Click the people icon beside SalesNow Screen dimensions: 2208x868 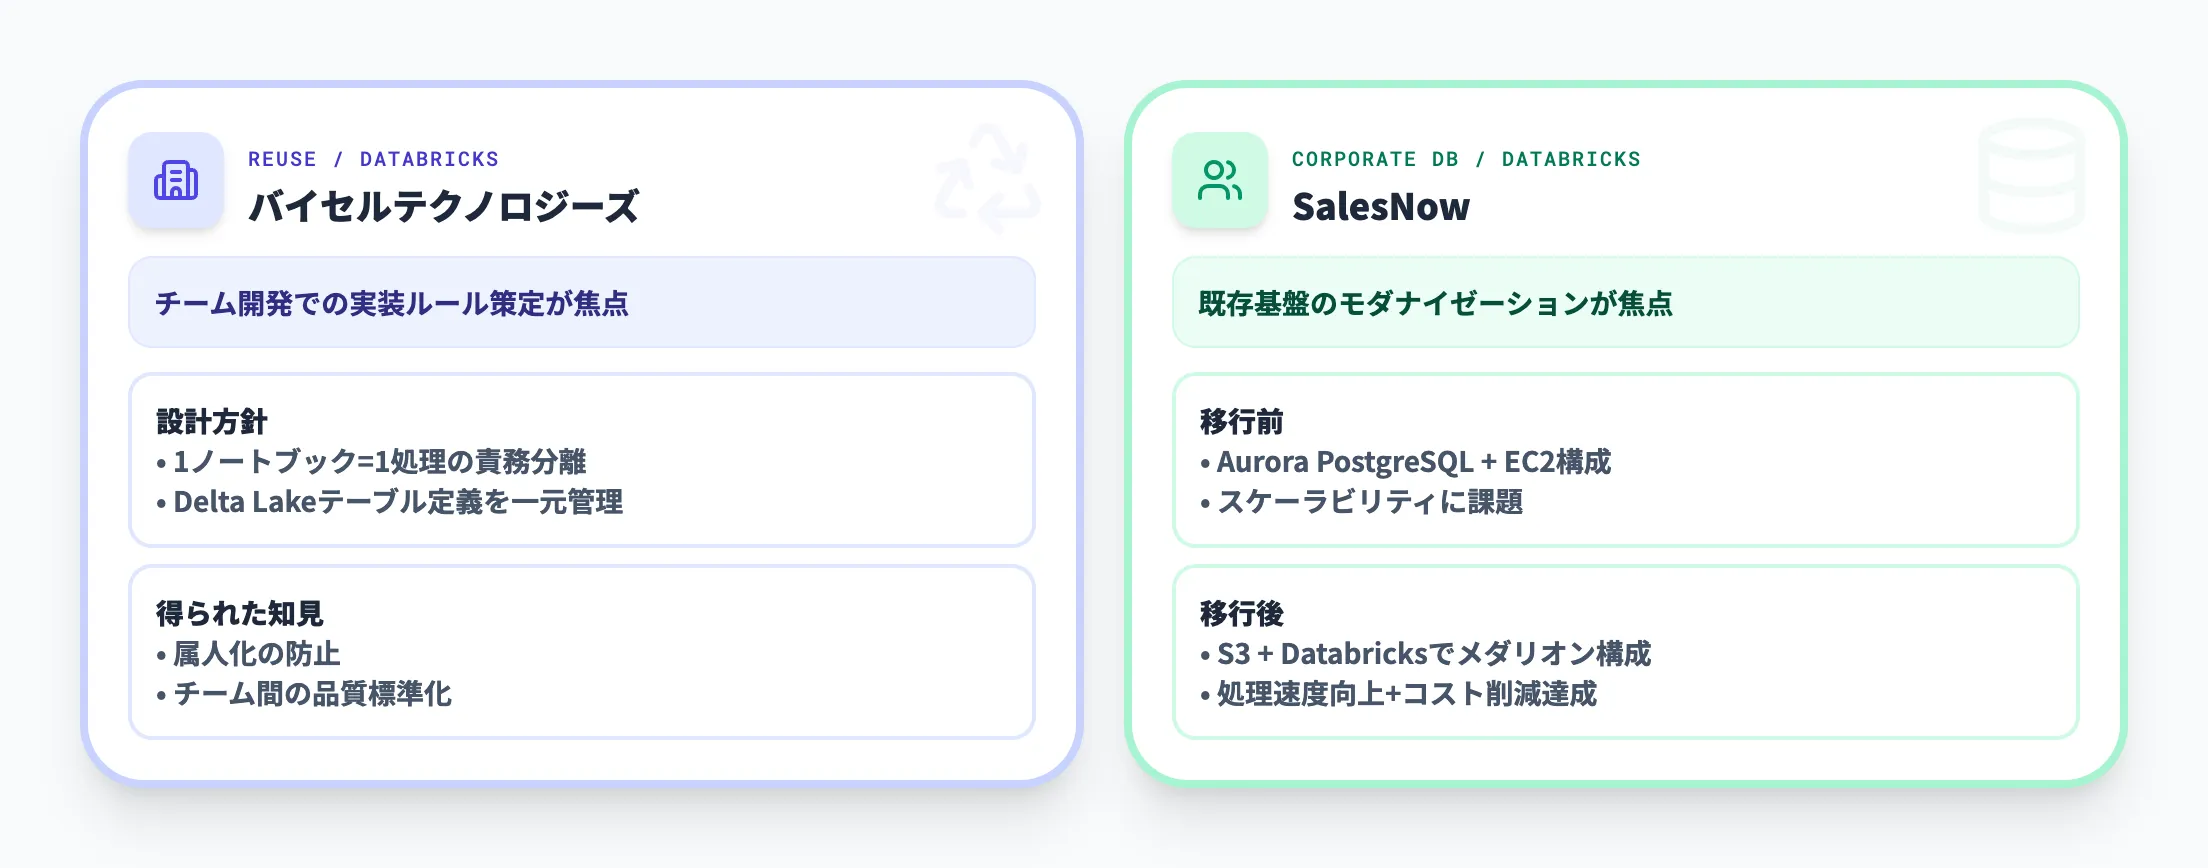pos(1220,181)
